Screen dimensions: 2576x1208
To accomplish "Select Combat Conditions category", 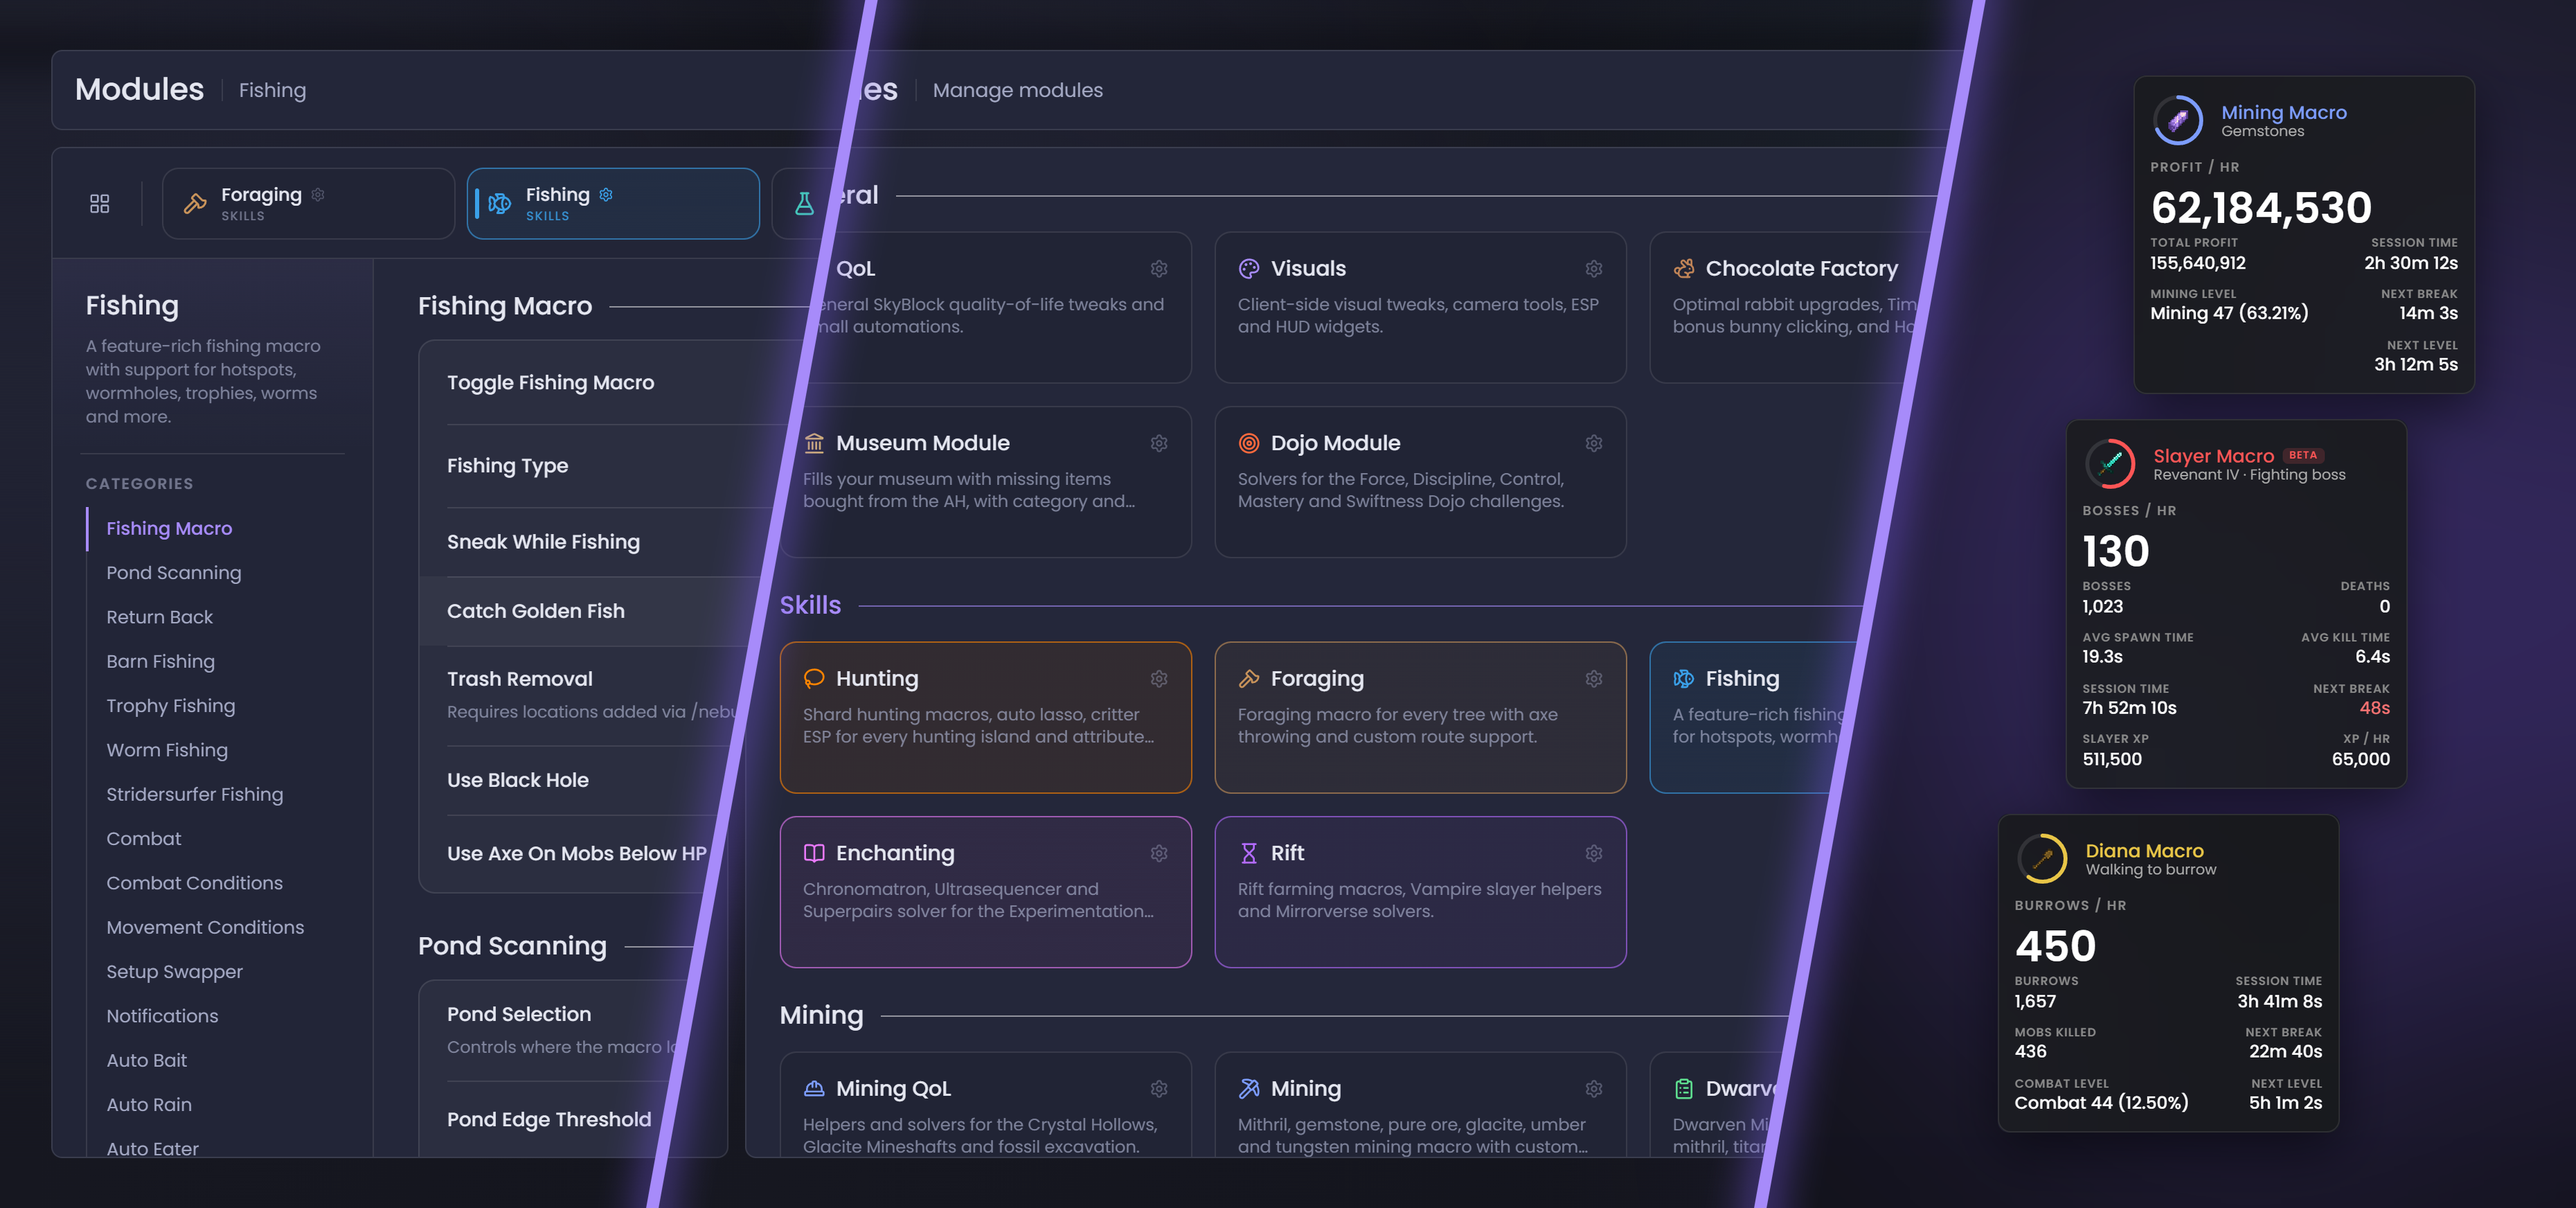I will (195, 883).
